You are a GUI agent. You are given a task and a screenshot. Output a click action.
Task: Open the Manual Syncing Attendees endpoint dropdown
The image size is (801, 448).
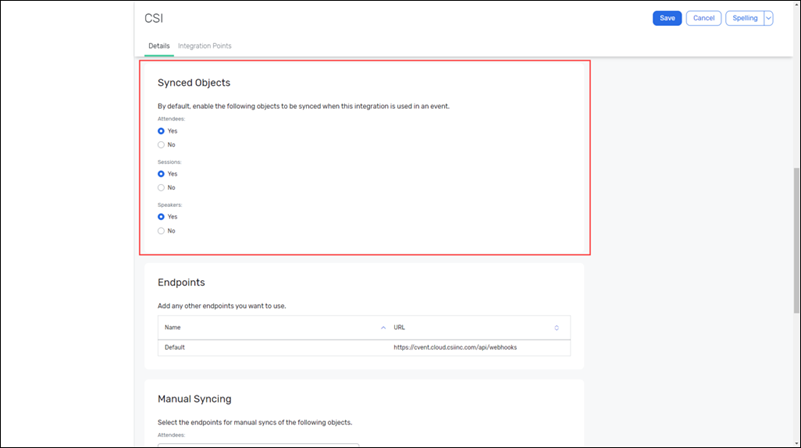[258, 444]
